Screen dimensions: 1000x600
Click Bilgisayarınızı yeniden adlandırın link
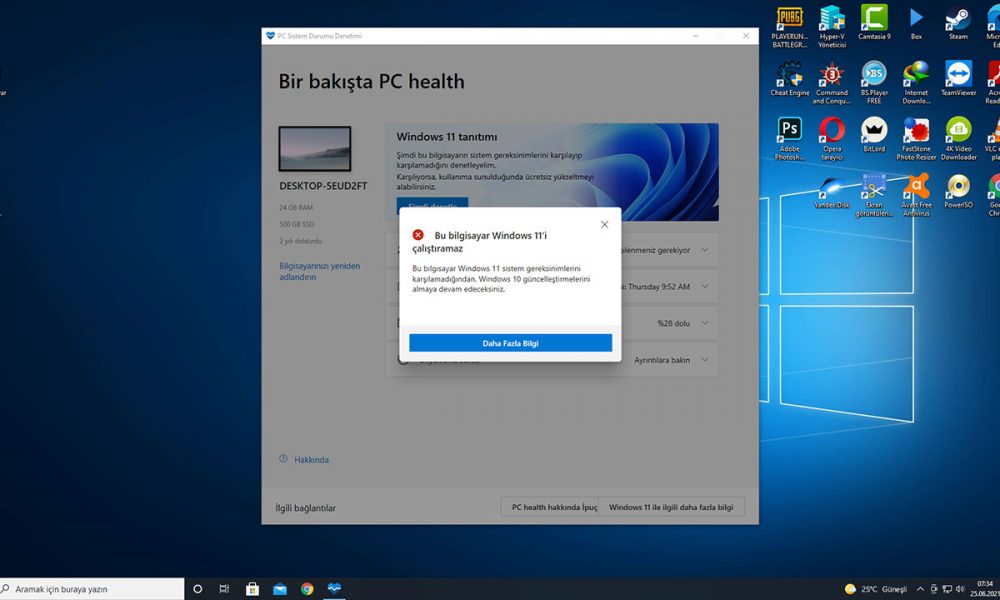317,270
